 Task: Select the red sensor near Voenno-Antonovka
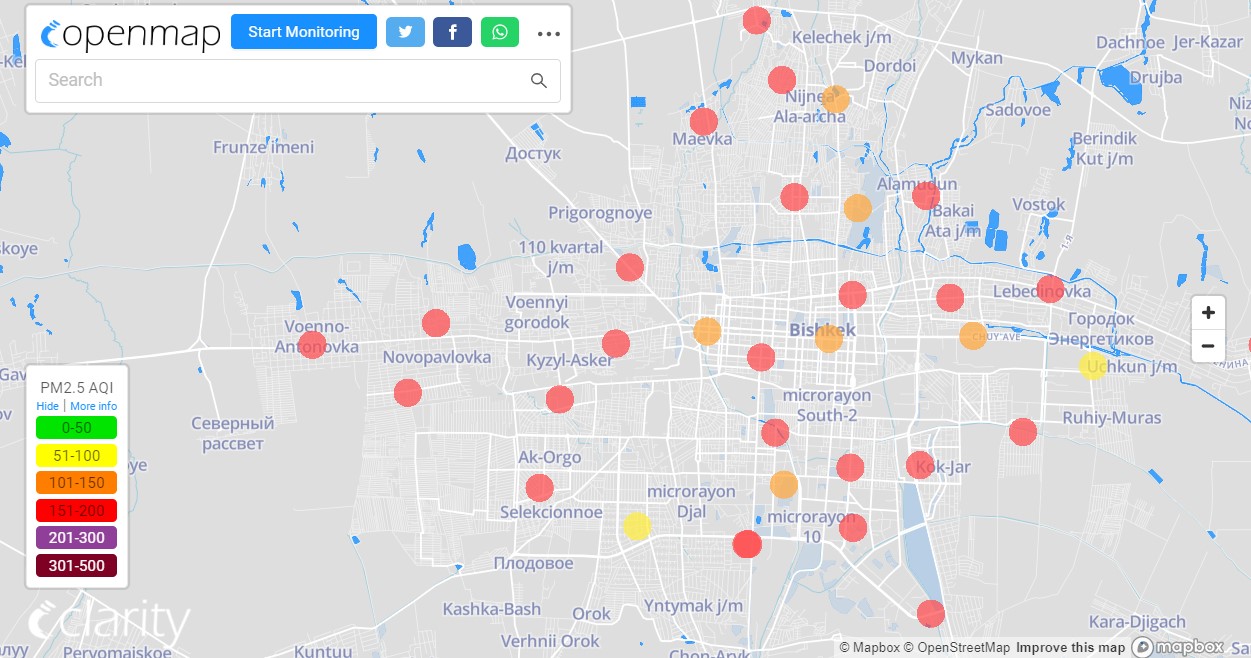pos(312,345)
